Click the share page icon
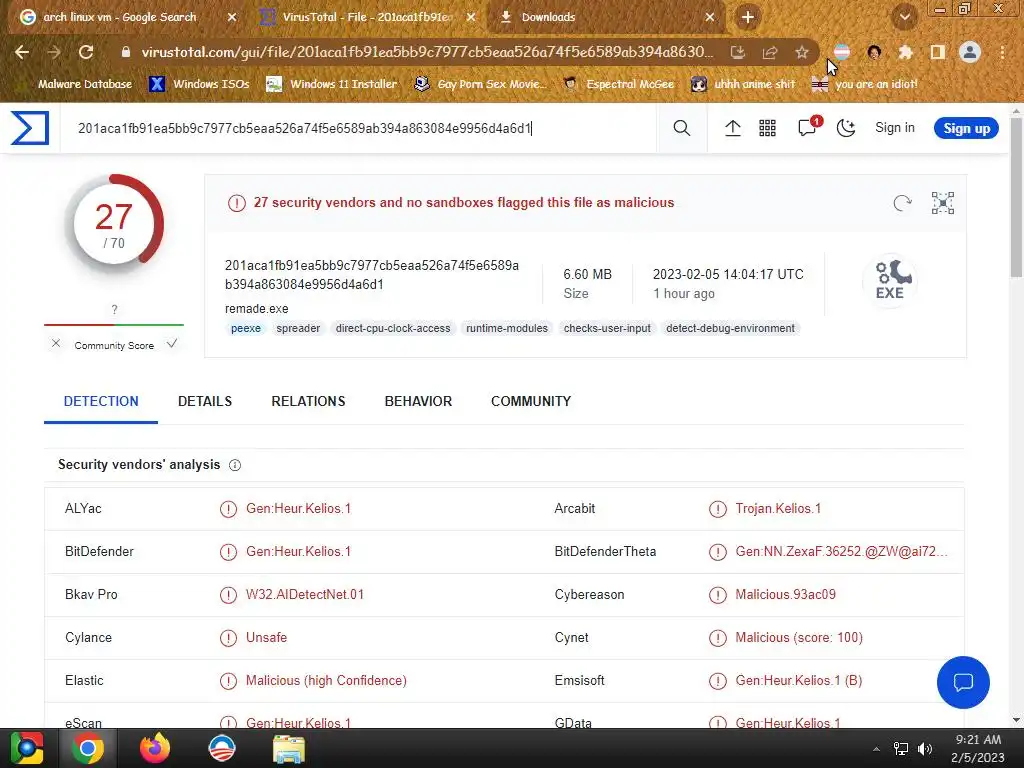1024x768 pixels. coord(770,52)
